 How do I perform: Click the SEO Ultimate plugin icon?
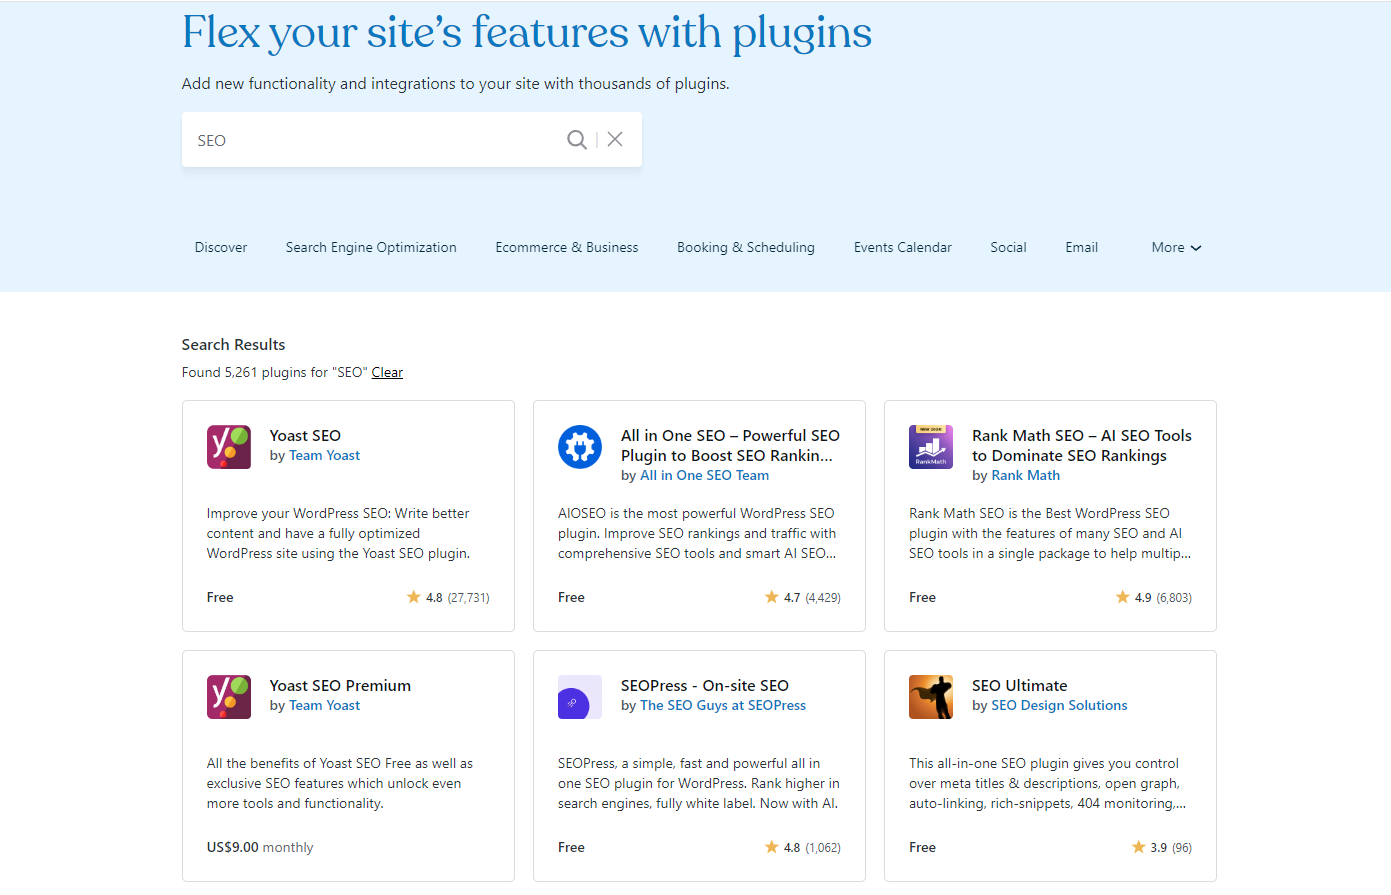pos(931,697)
